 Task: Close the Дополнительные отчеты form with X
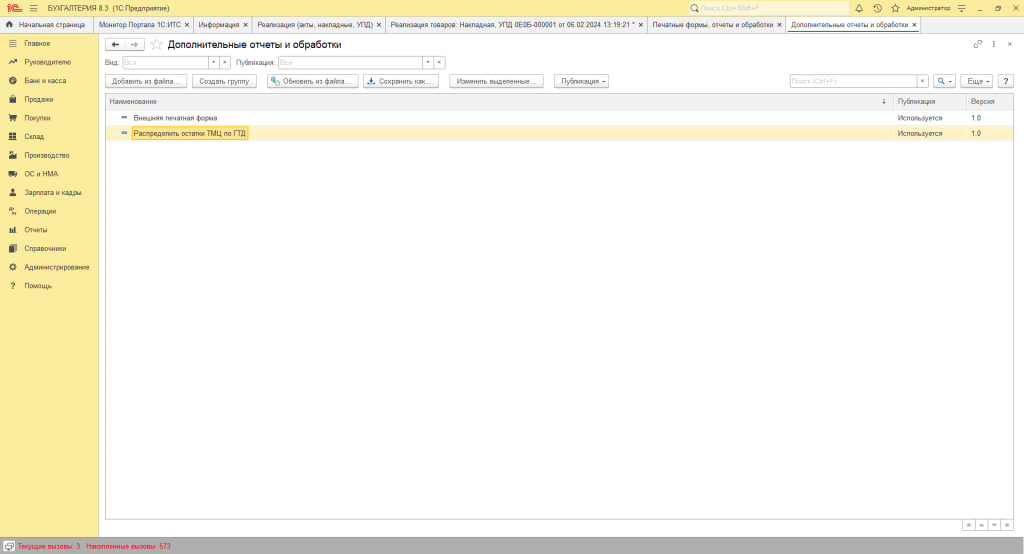point(1010,44)
